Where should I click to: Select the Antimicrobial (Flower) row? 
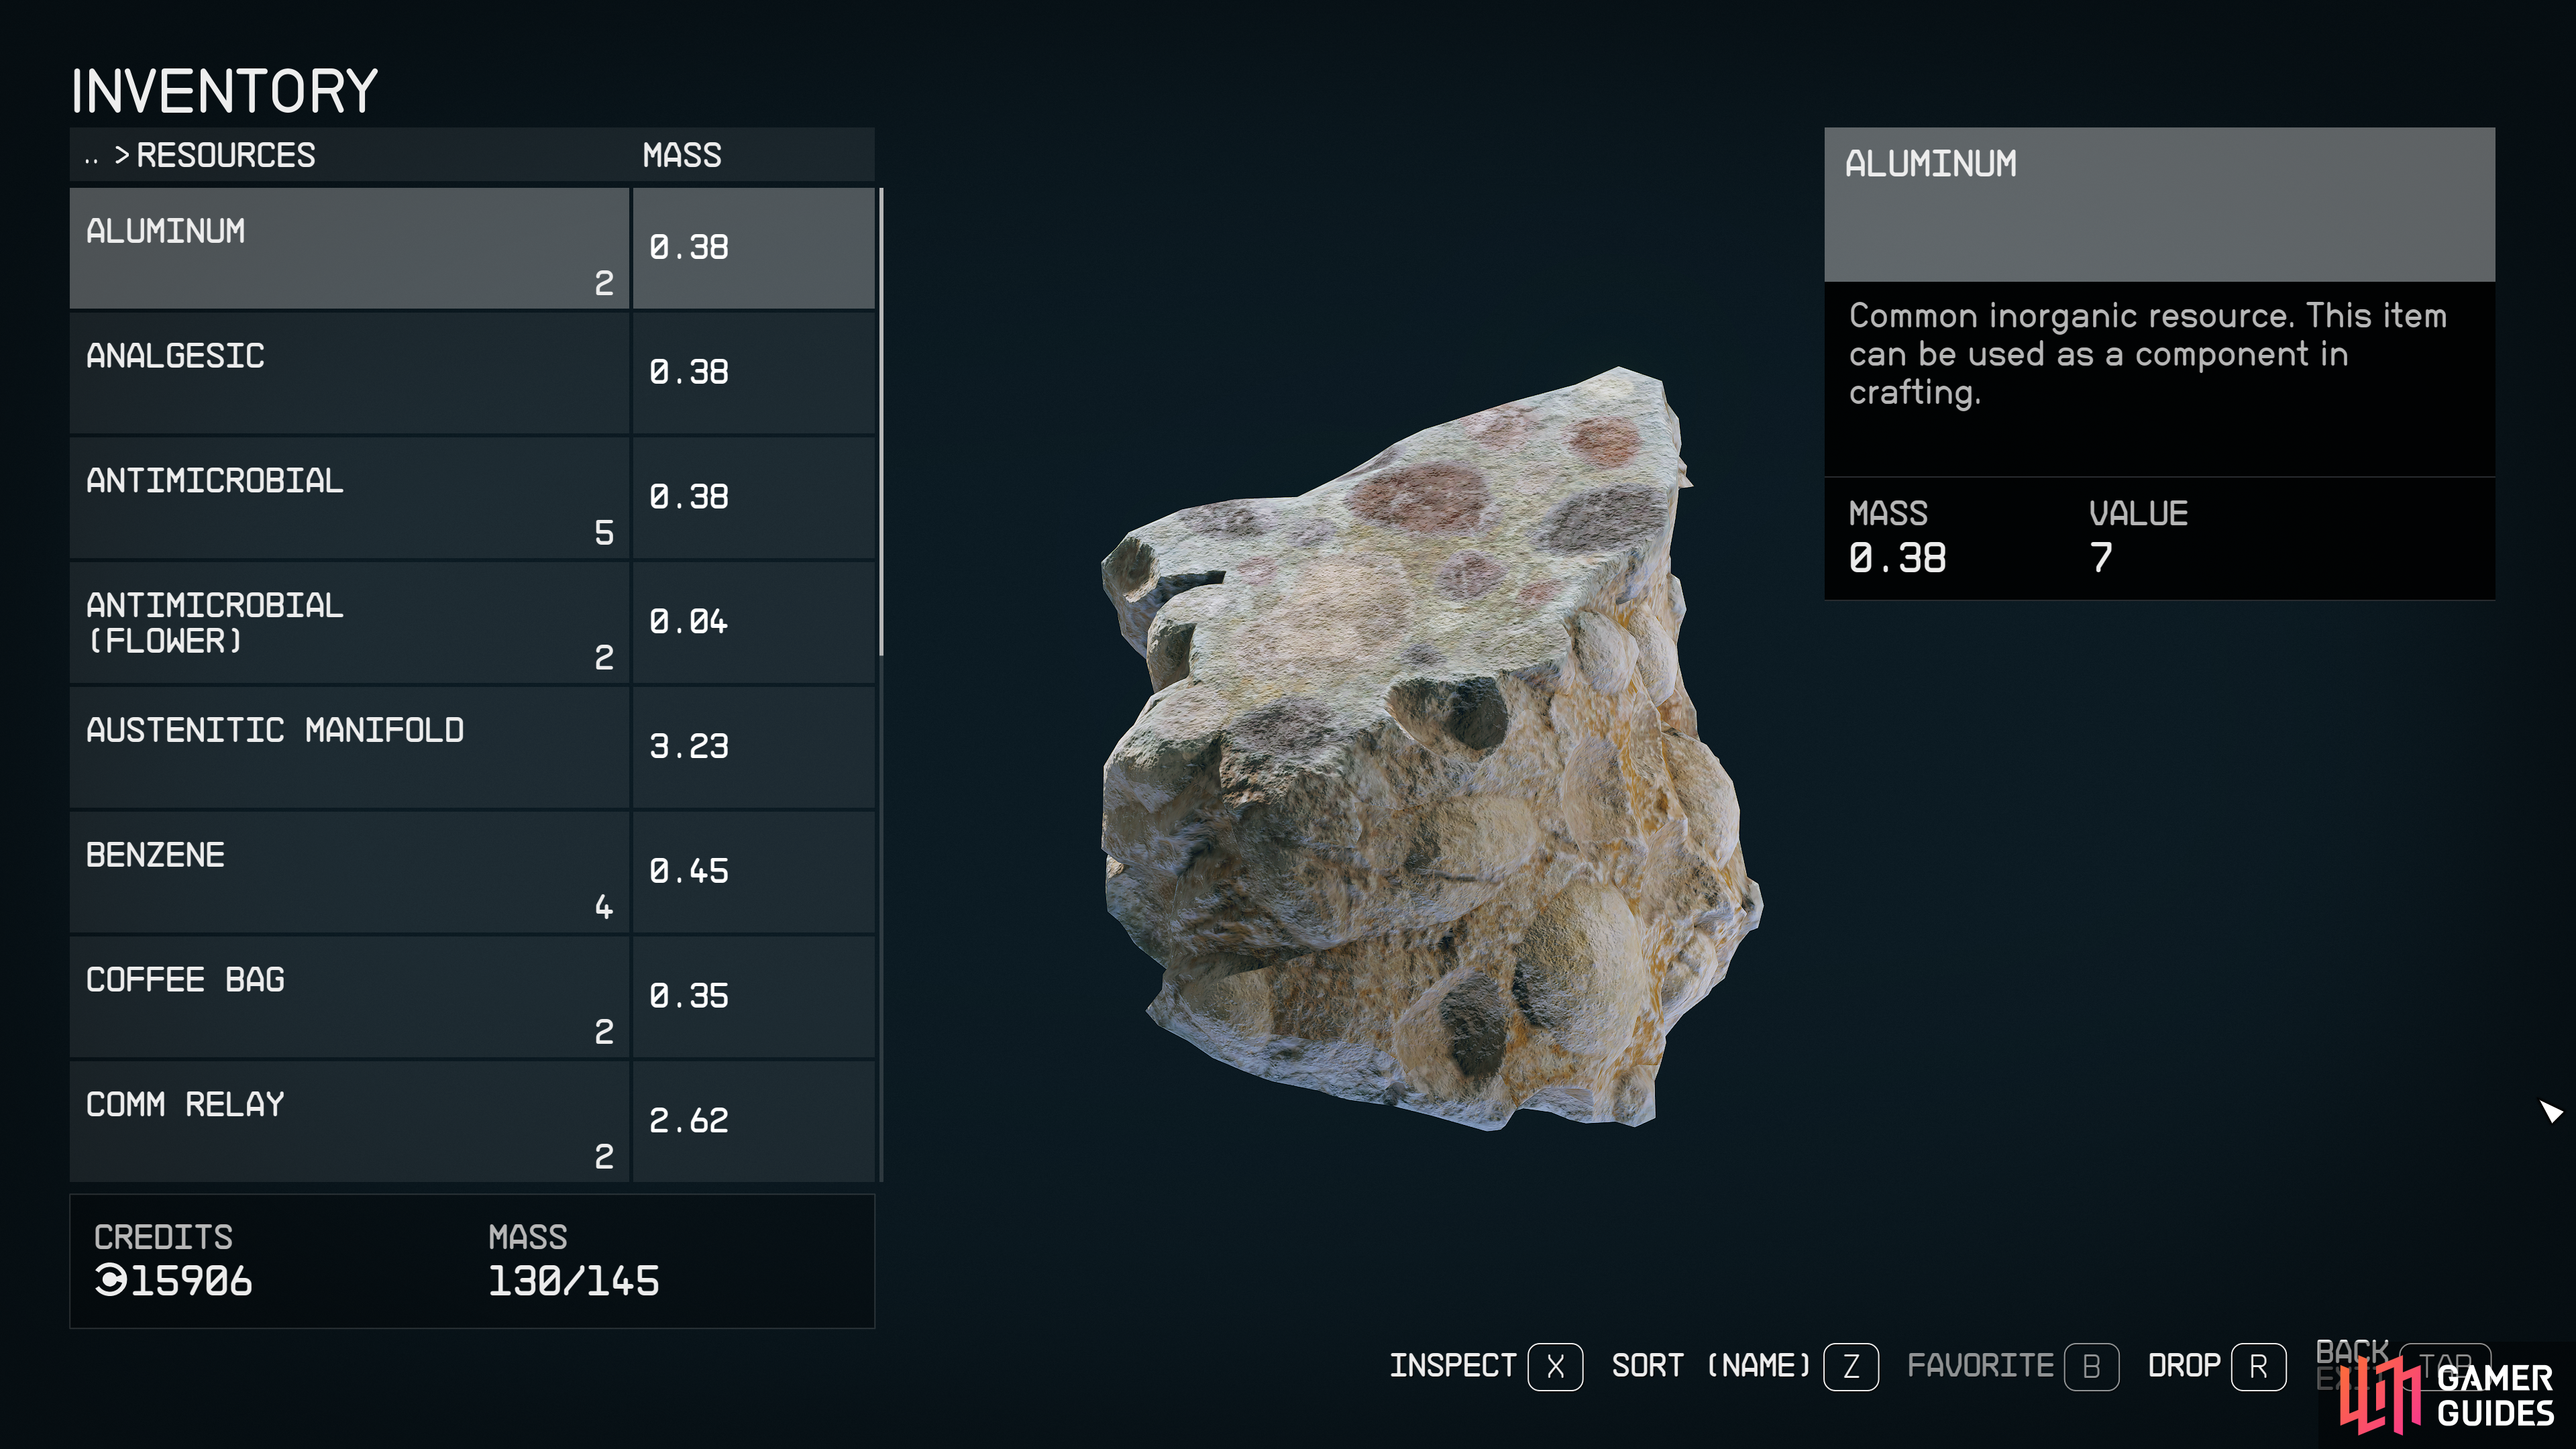coord(472,623)
